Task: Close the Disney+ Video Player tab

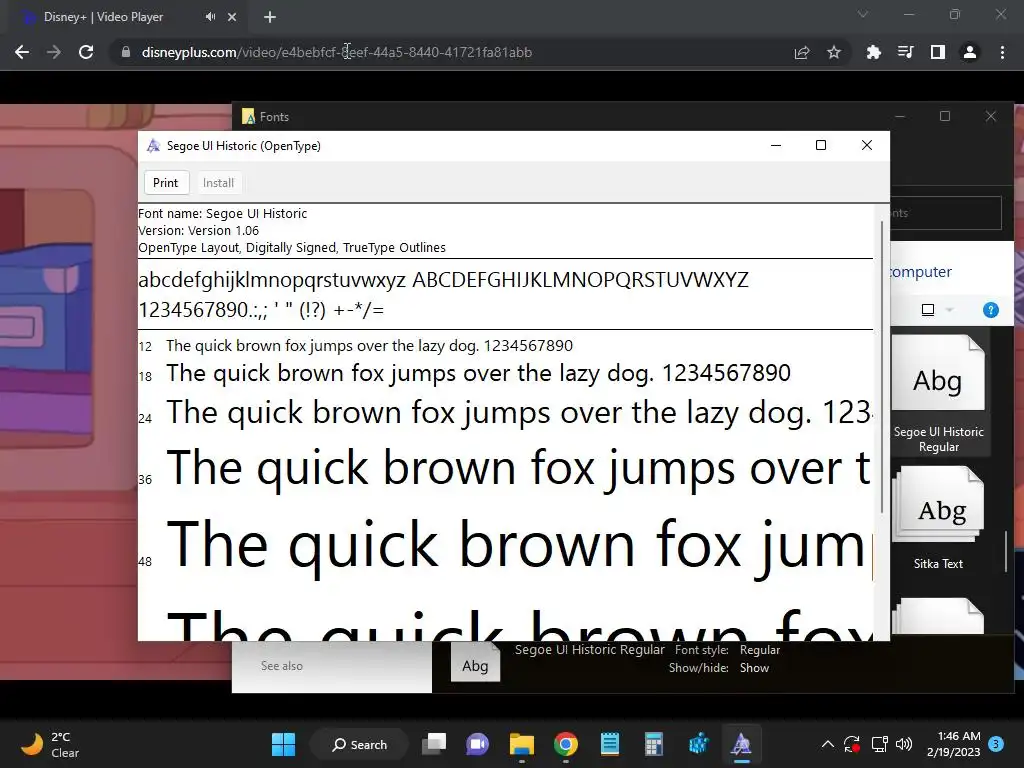Action: coord(232,17)
